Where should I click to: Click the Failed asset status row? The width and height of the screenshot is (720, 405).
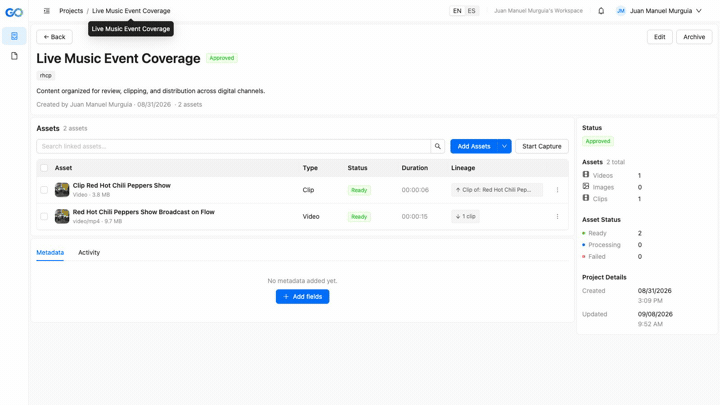coord(612,257)
